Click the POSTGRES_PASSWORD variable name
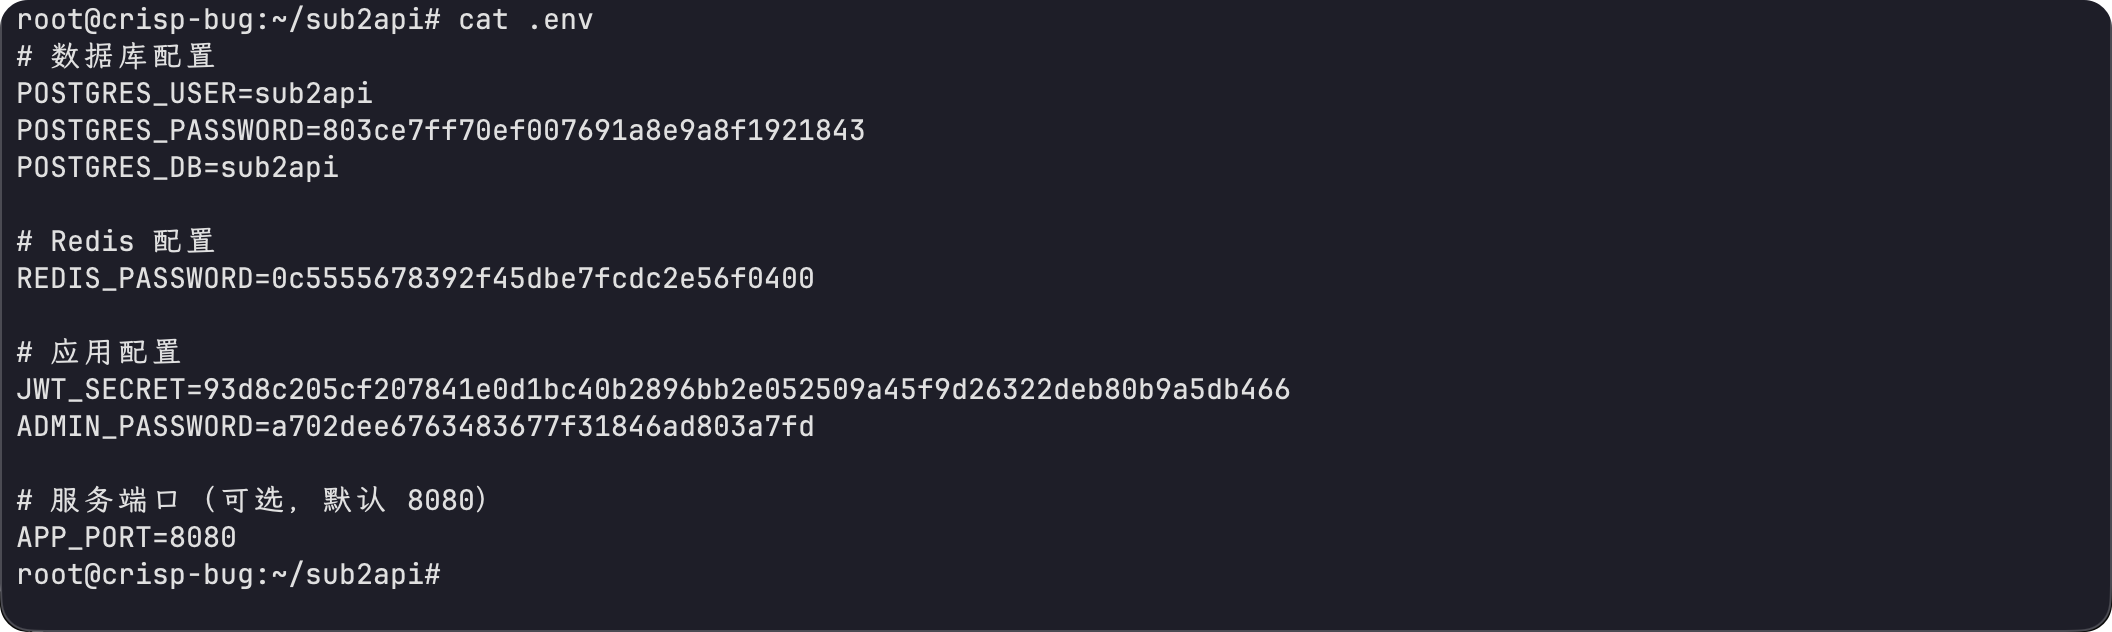The width and height of the screenshot is (2112, 632). tap(160, 131)
